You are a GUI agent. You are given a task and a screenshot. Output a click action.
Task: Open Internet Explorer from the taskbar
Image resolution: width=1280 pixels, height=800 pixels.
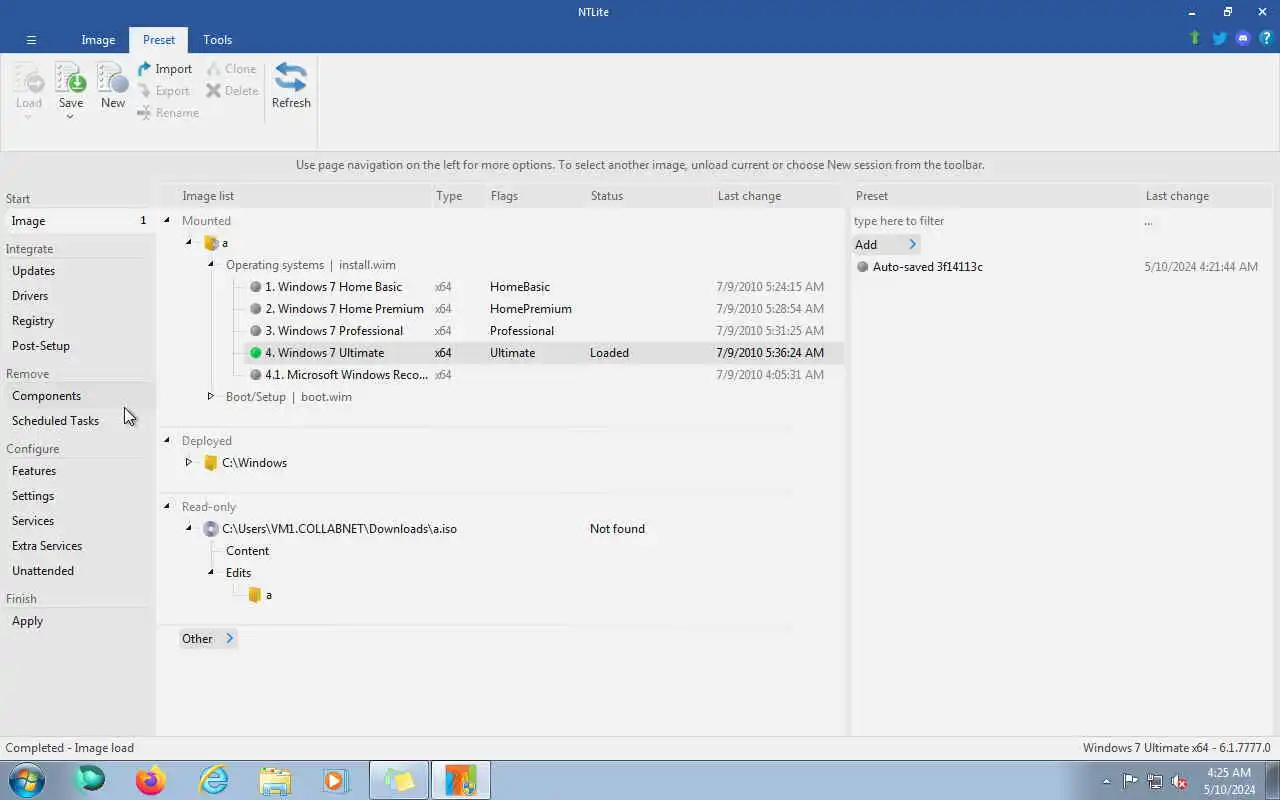213,780
